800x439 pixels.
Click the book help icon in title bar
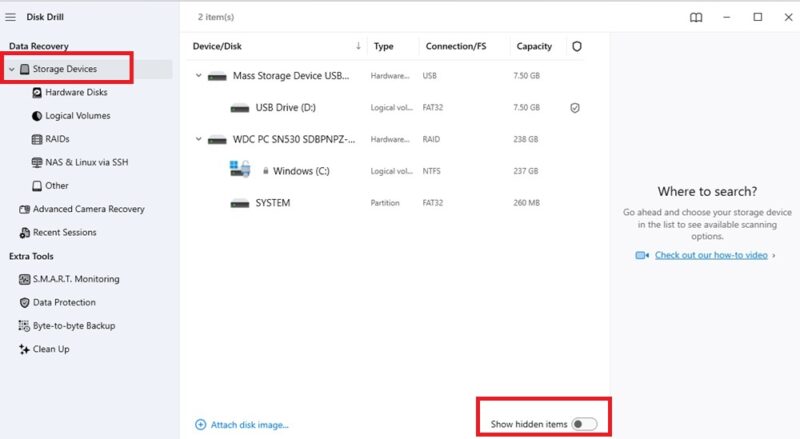coord(696,17)
